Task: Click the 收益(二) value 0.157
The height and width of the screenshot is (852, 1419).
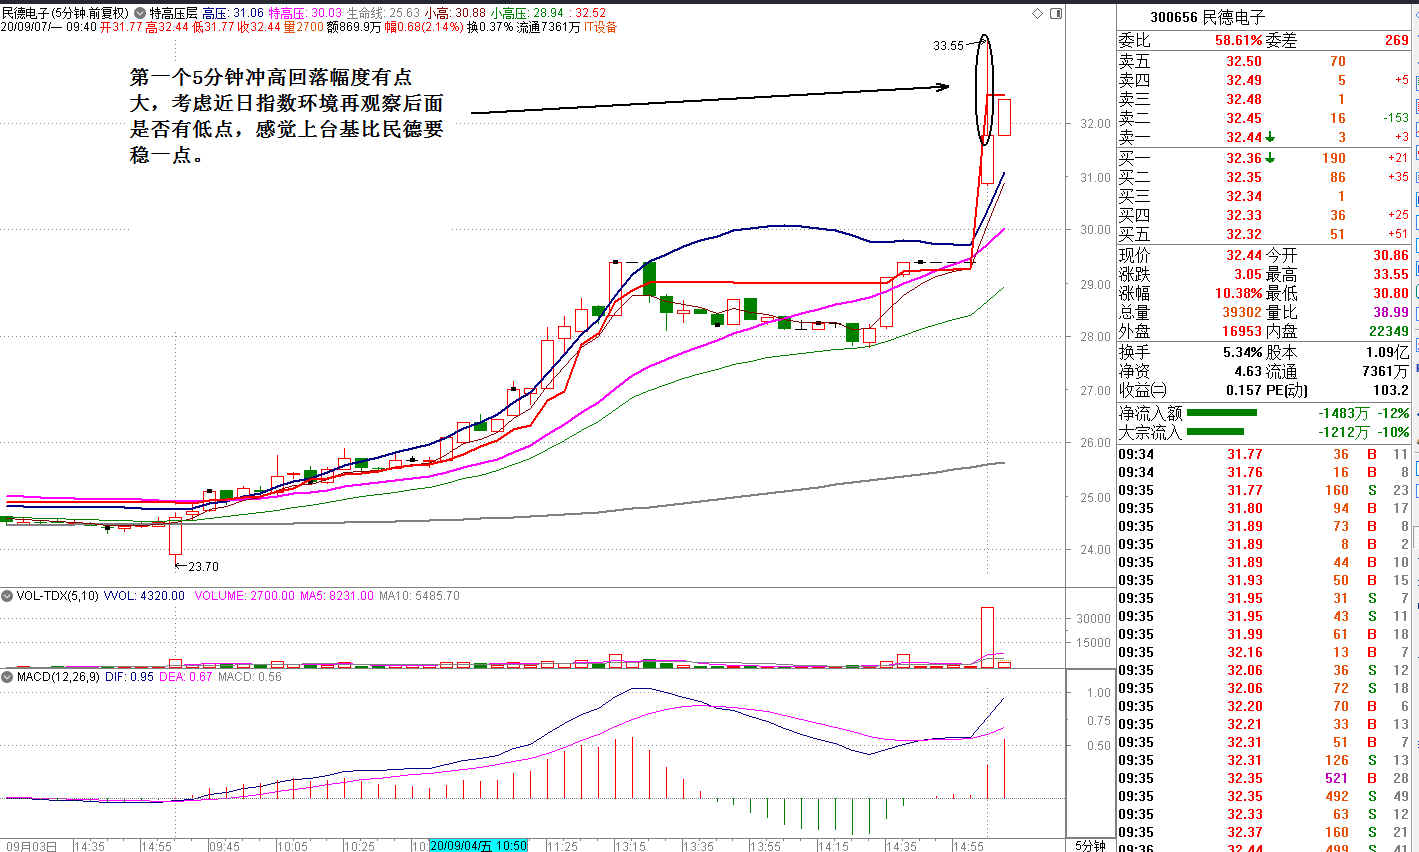Action: pyautogui.click(x=1243, y=390)
